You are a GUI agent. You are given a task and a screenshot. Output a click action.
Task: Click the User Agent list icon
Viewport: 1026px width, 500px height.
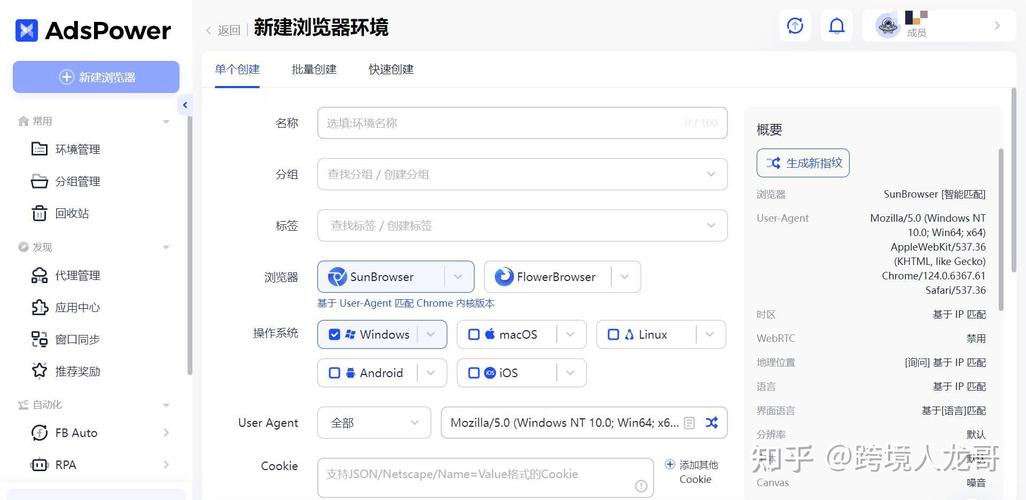[689, 423]
